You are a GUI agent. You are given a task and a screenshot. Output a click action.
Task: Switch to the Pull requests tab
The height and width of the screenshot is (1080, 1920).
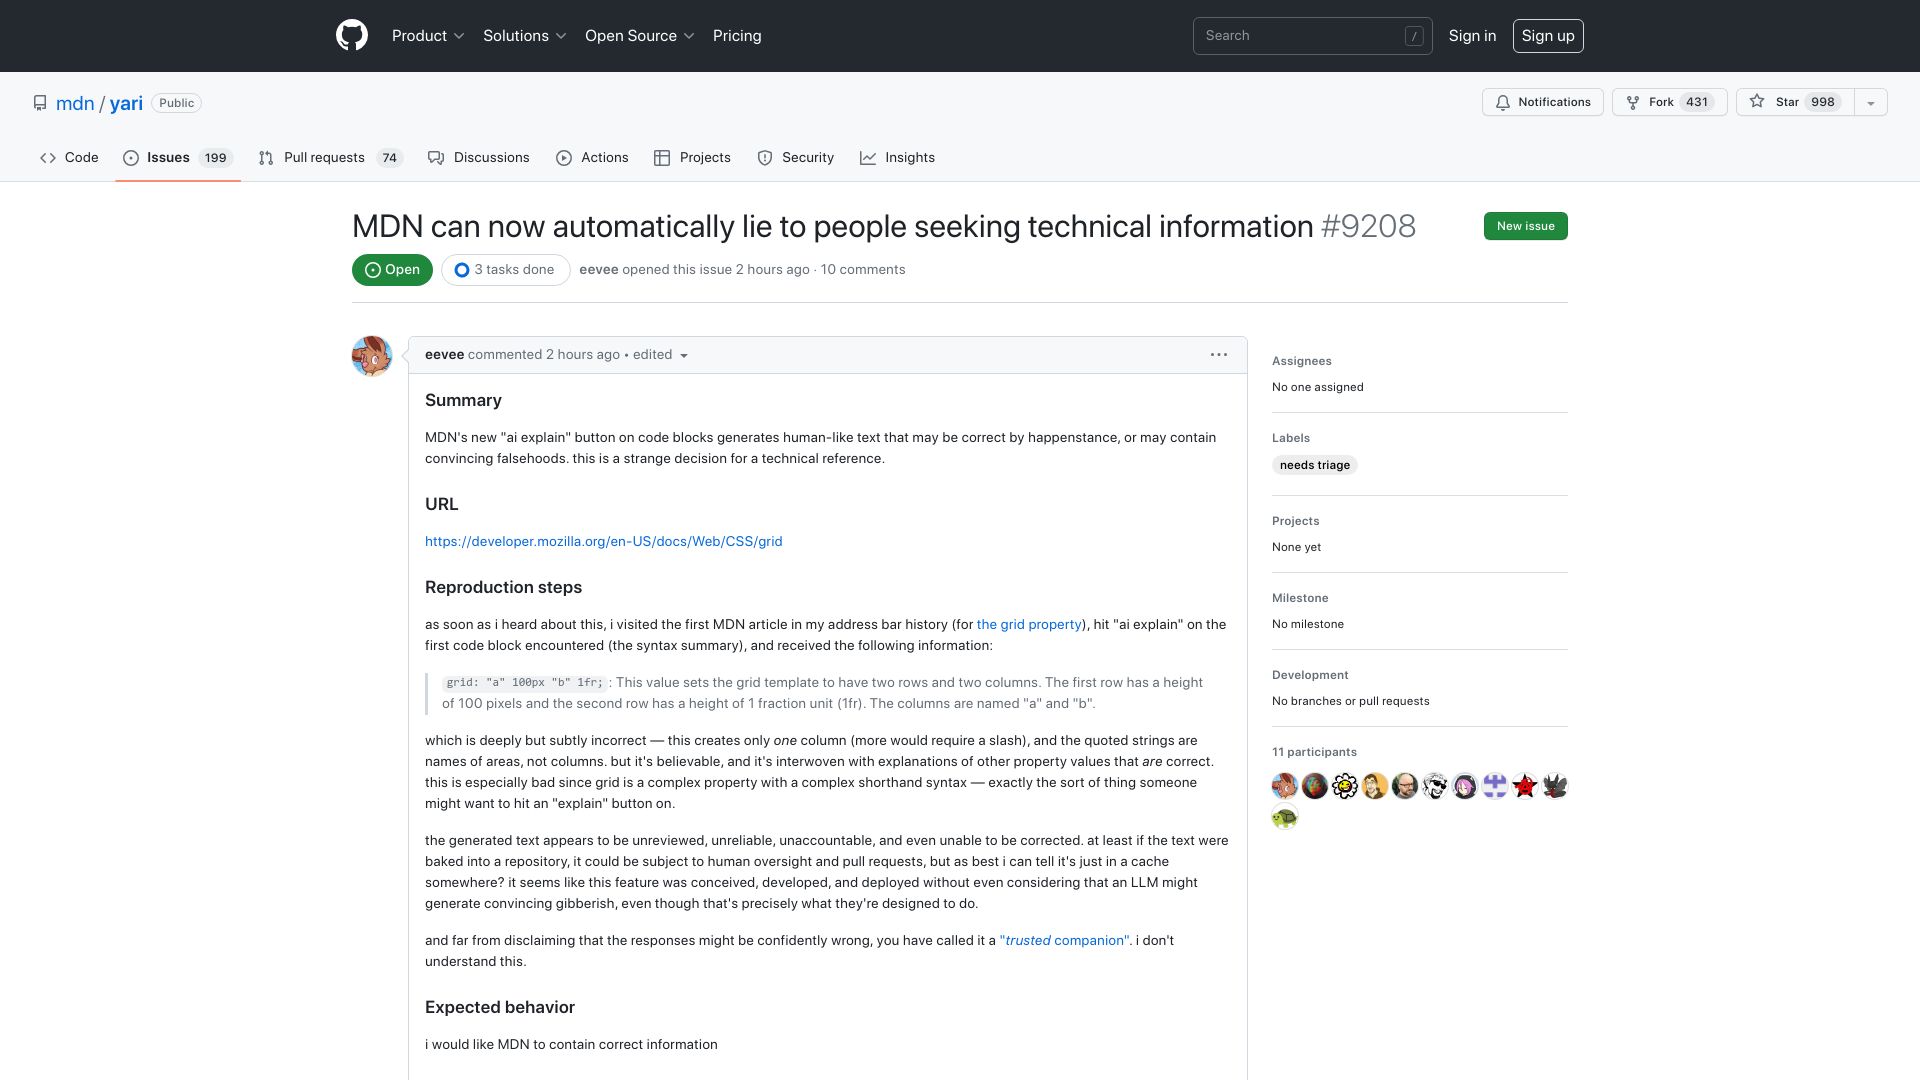tap(330, 158)
